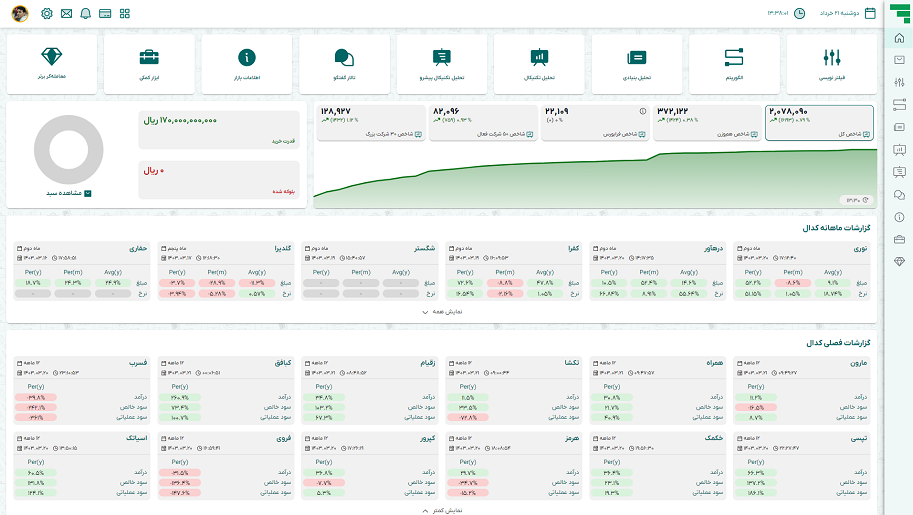Image resolution: width=913 pixels, height=515 pixels.
Task: Open the معامله‌گر برتر diamond tile
Action: (52, 64)
